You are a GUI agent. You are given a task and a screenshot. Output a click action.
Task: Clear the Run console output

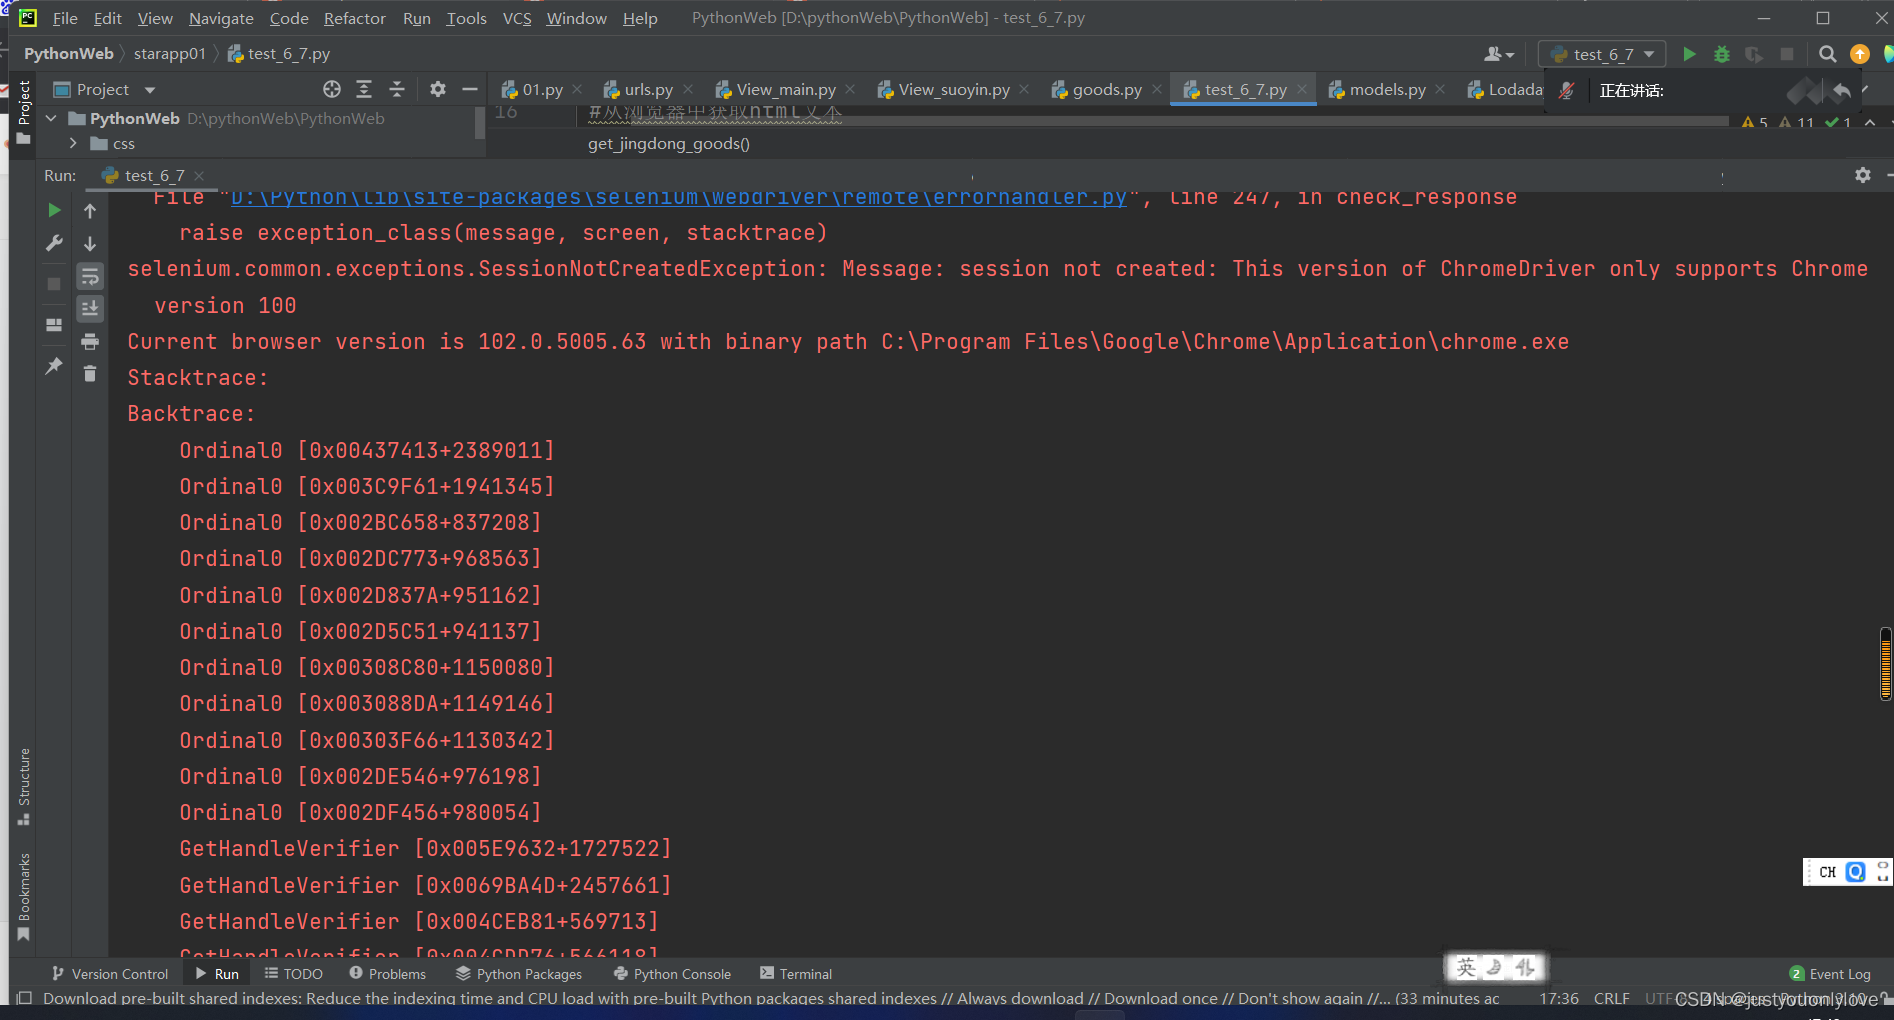[89, 372]
